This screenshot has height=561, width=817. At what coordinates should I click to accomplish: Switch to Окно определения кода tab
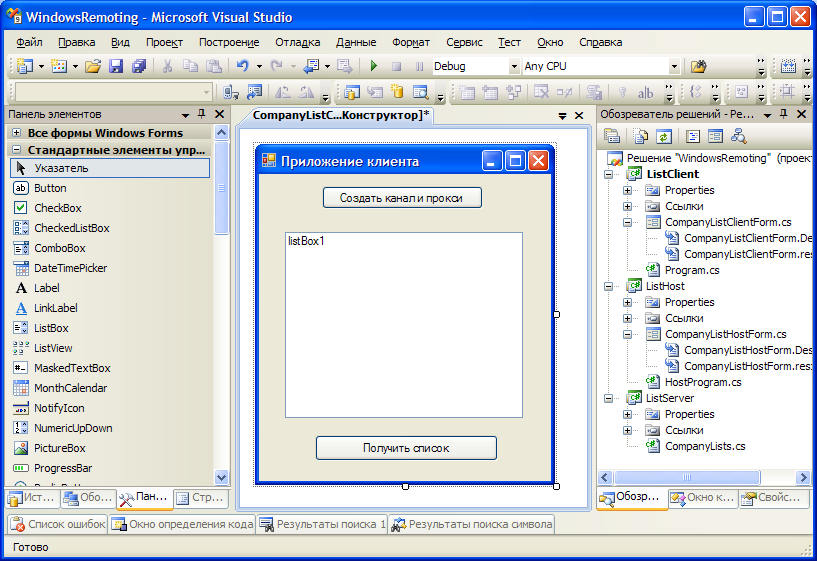coord(182,524)
